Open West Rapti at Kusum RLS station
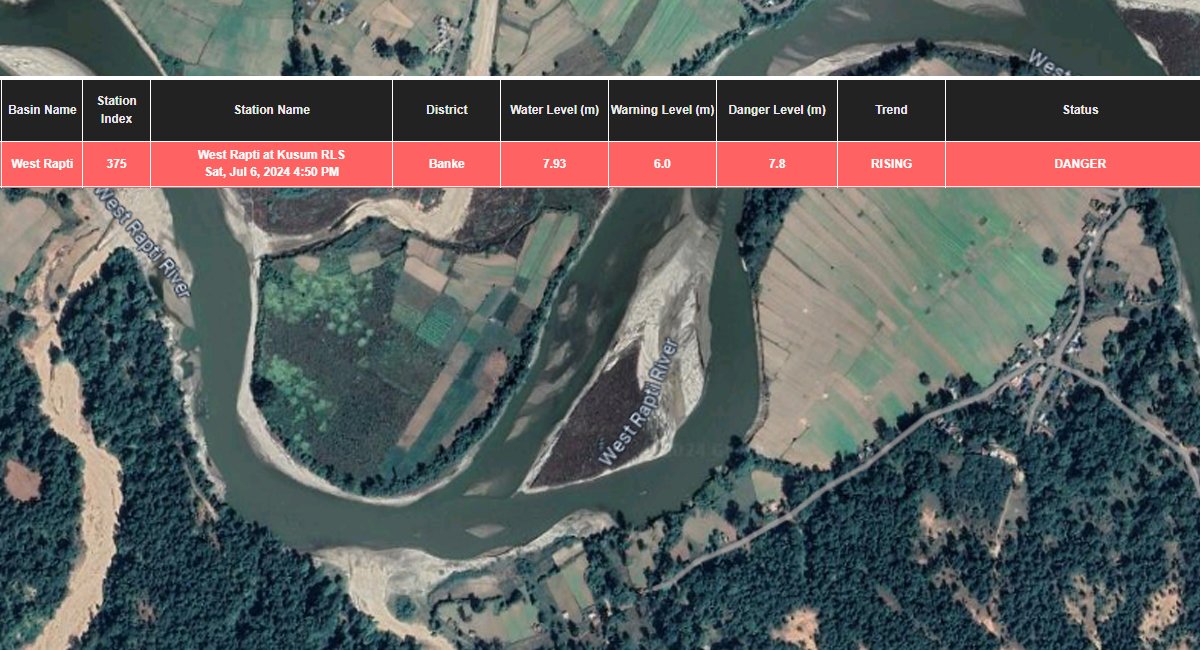 (272, 155)
